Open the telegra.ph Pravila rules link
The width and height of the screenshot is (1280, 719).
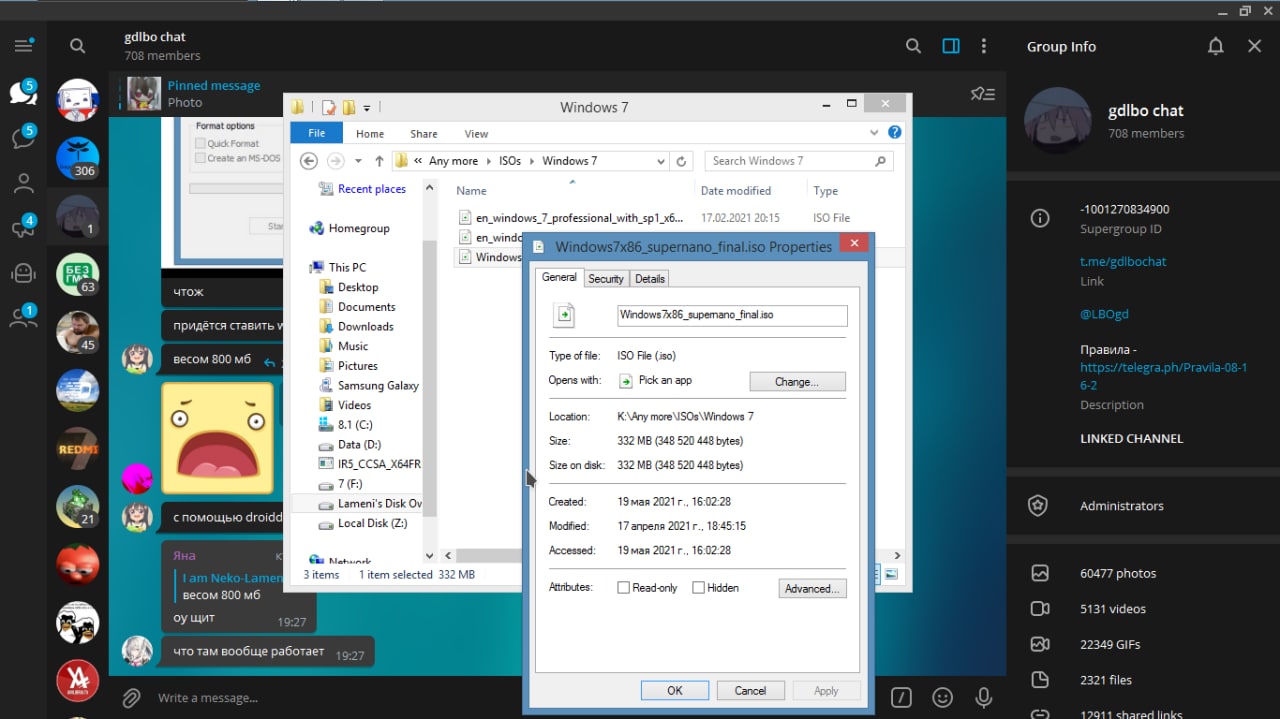point(1163,376)
